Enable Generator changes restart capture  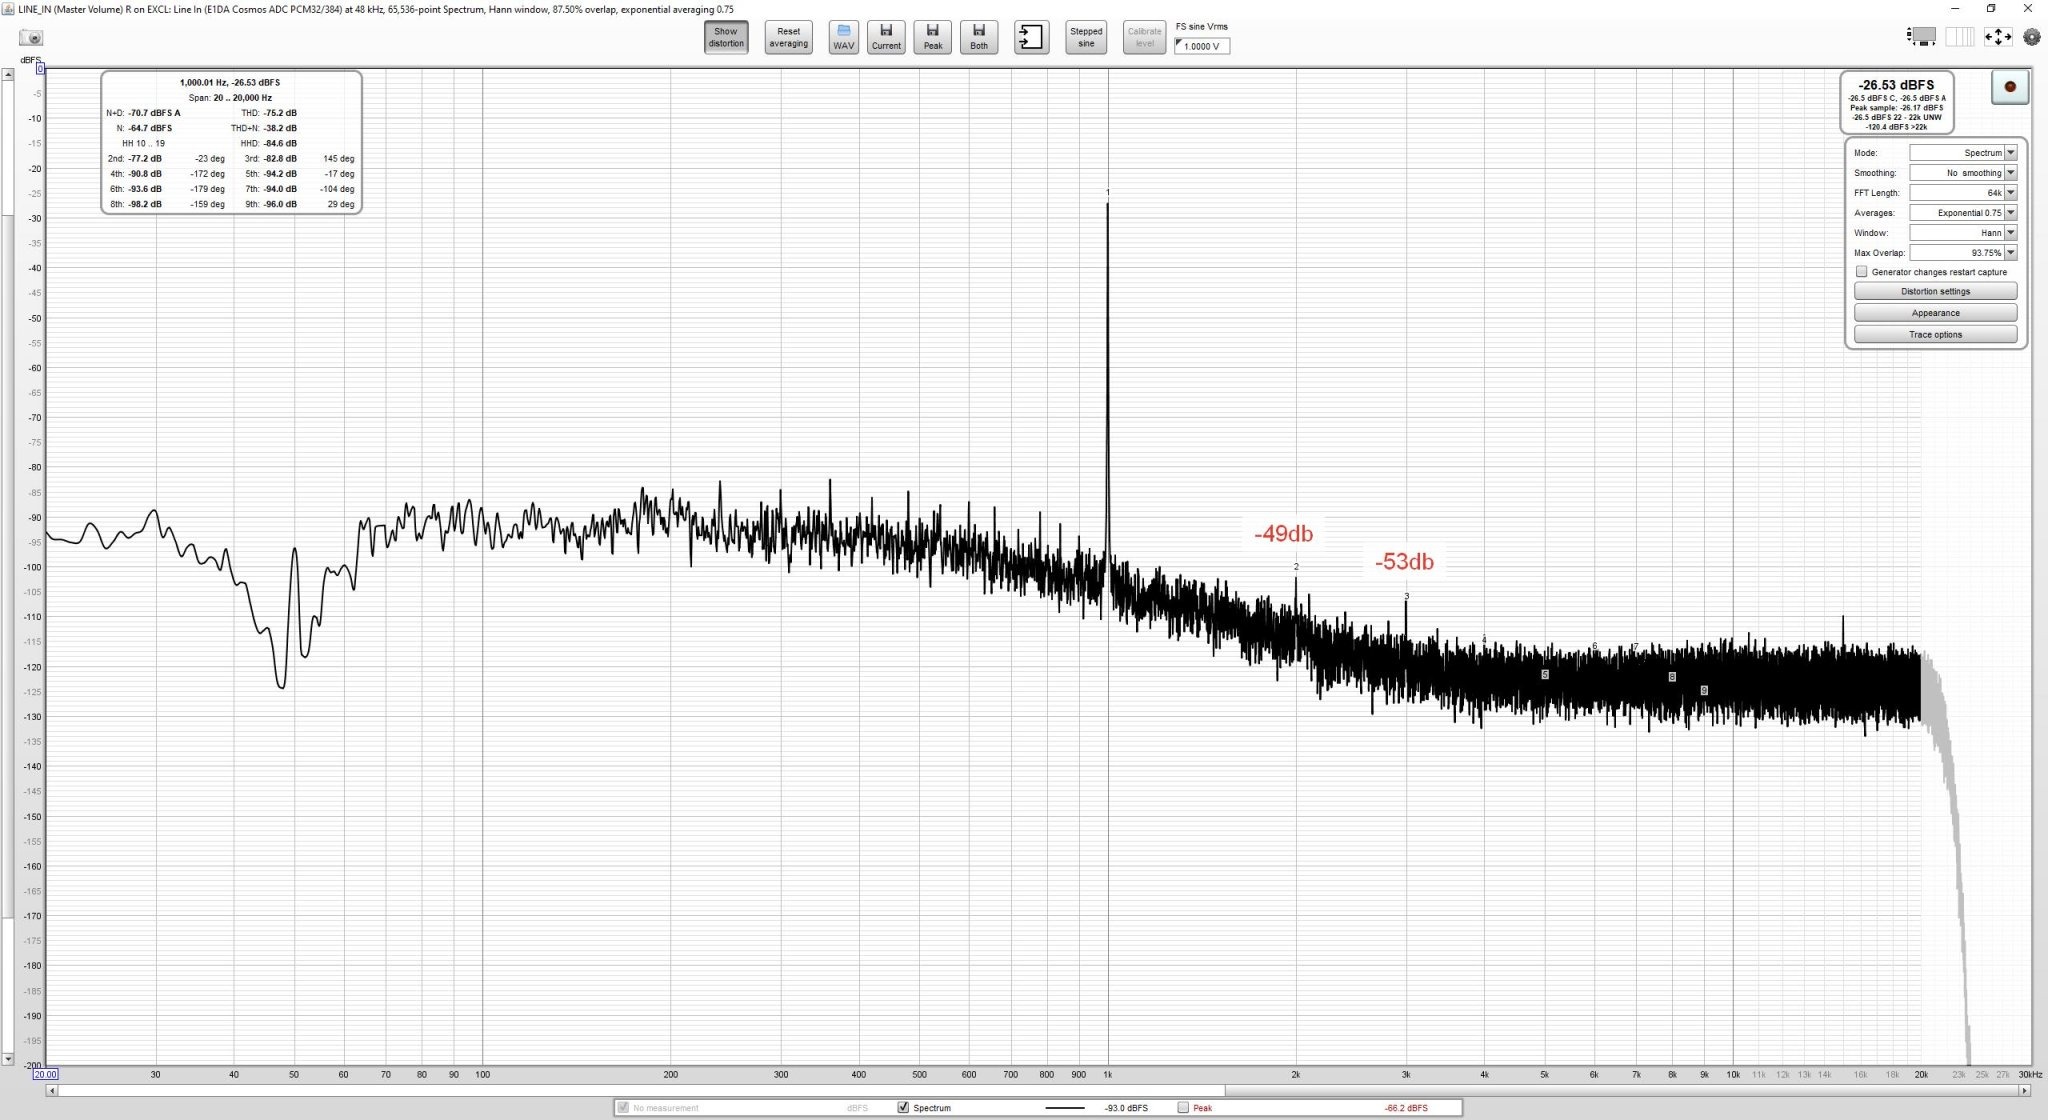tap(1861, 272)
